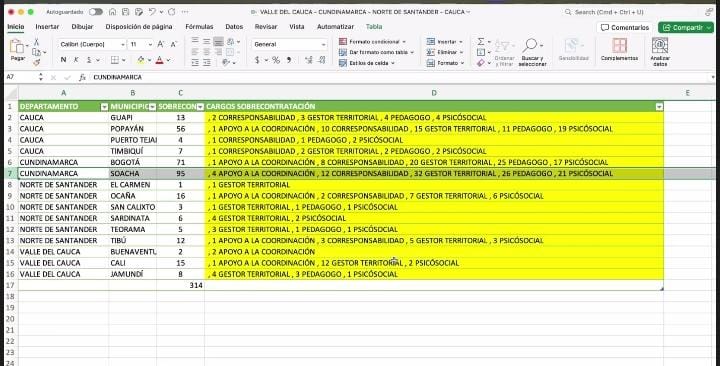The height and width of the screenshot is (366, 720).
Task: Apply comma style icon
Action: pyautogui.click(x=289, y=60)
